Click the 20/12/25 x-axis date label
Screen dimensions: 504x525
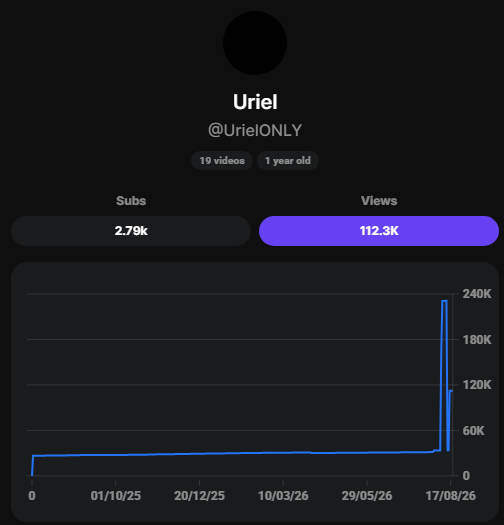point(199,496)
